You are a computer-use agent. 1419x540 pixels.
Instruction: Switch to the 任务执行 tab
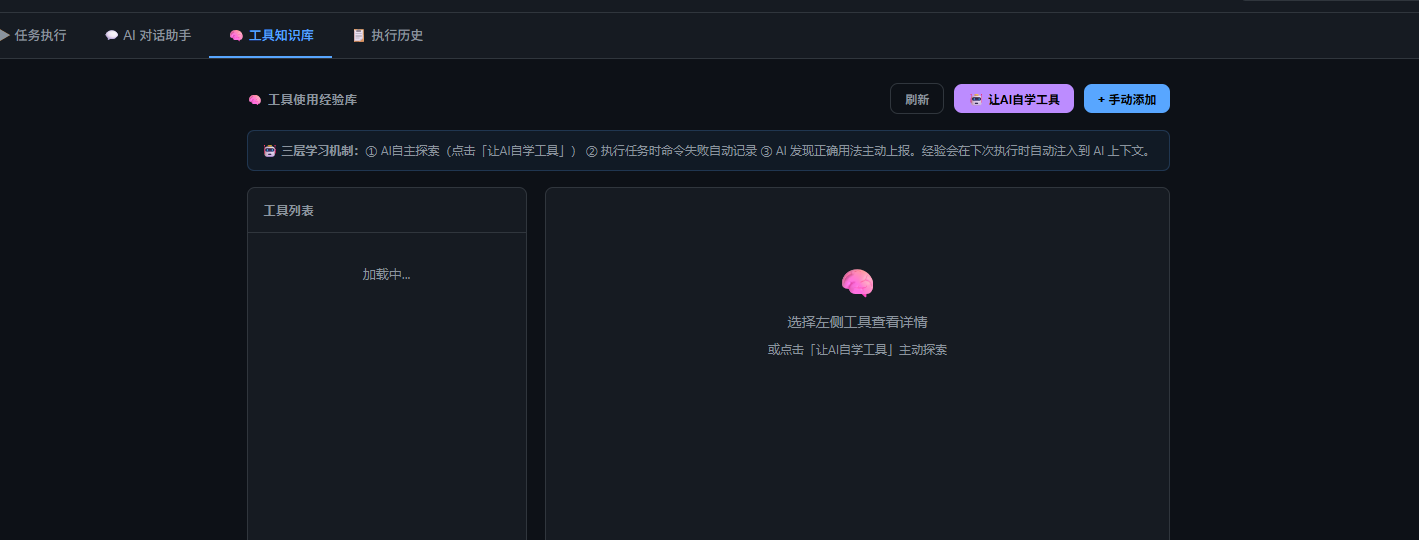click(x=33, y=35)
